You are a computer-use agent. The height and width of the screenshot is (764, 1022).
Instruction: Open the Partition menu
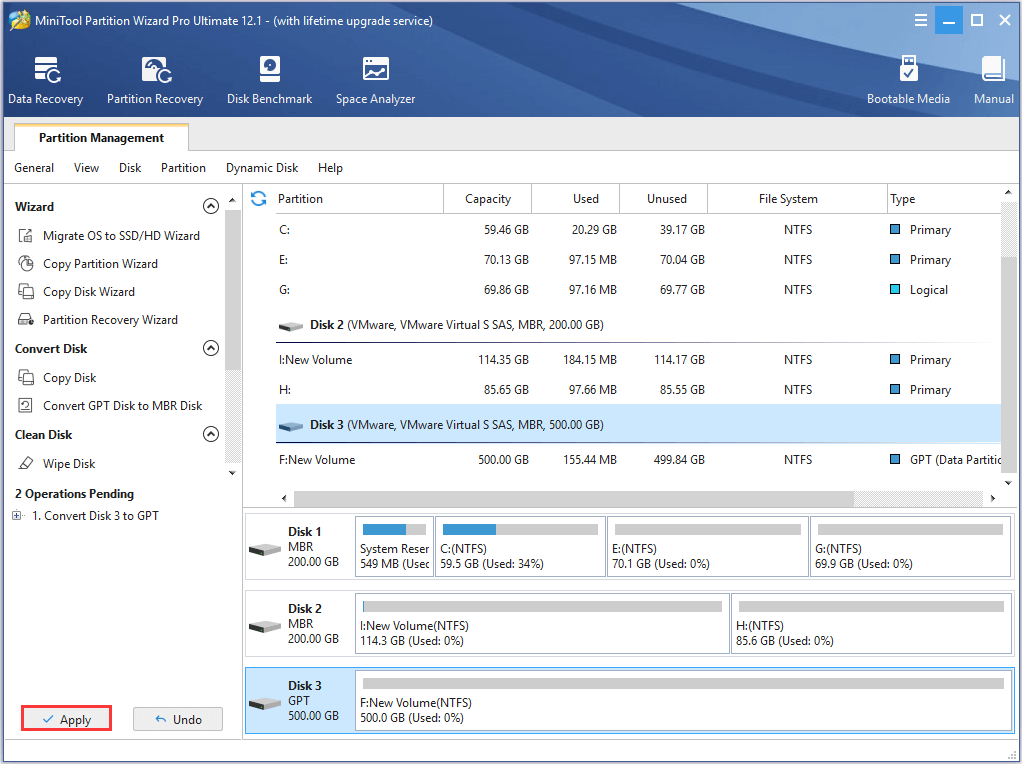[x=183, y=168]
